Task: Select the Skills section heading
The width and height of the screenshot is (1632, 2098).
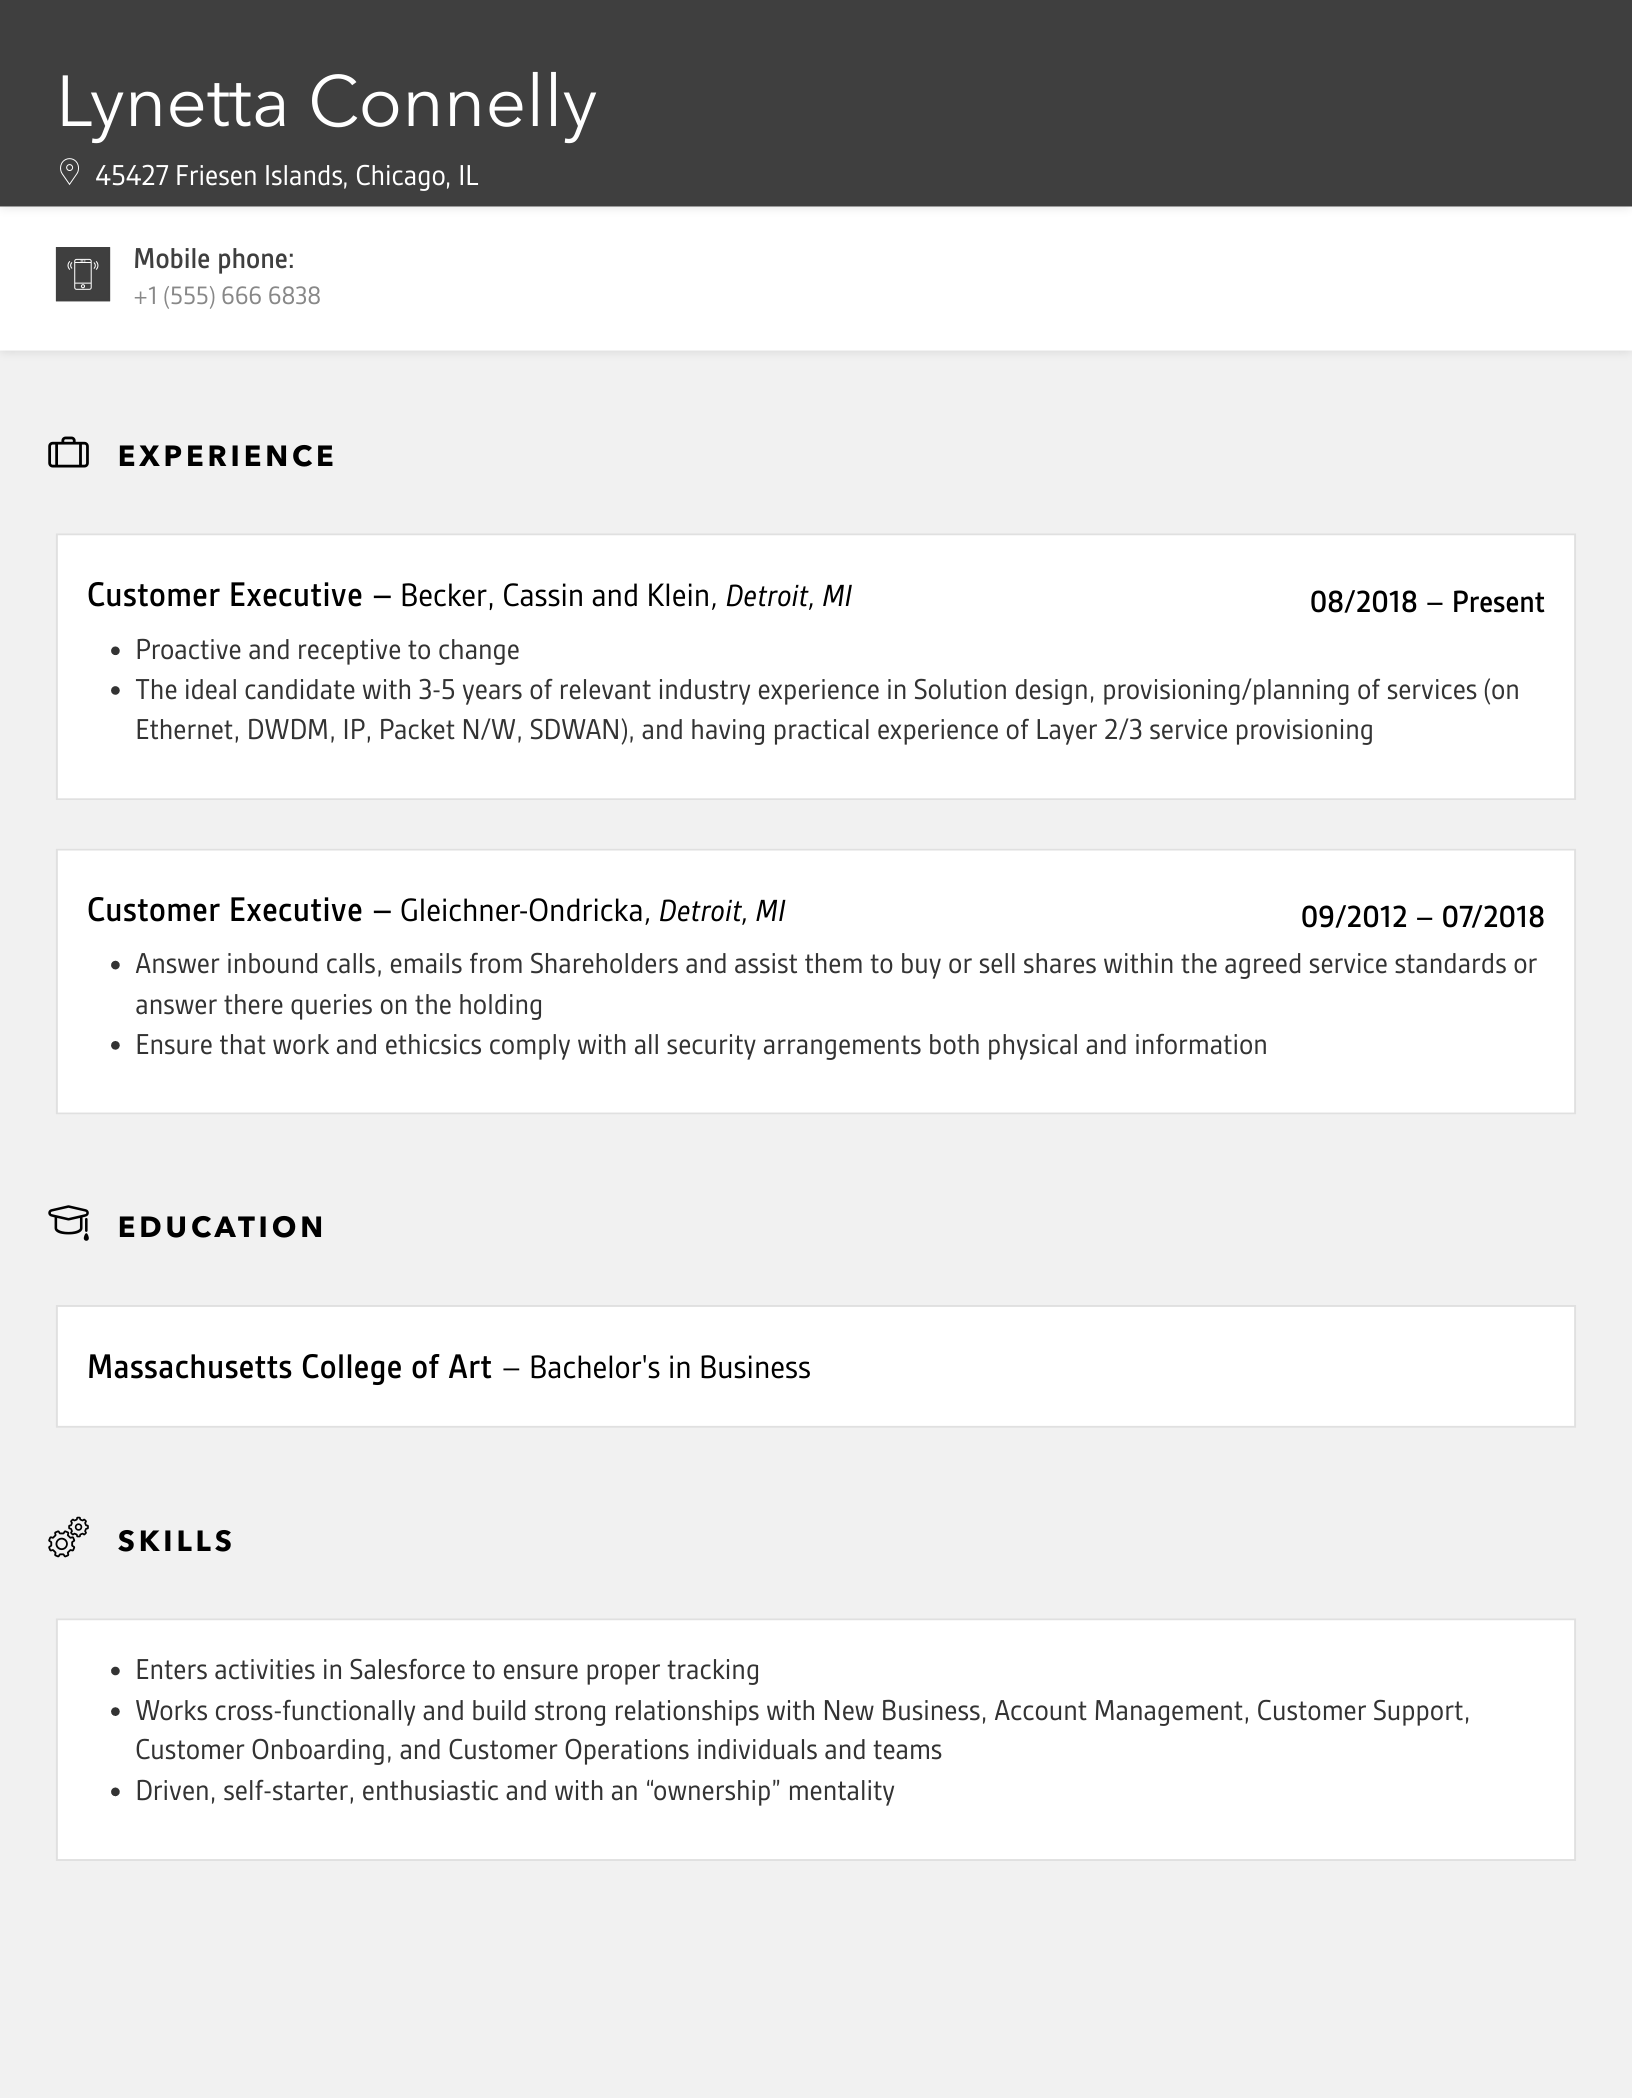Action: pos(175,1541)
